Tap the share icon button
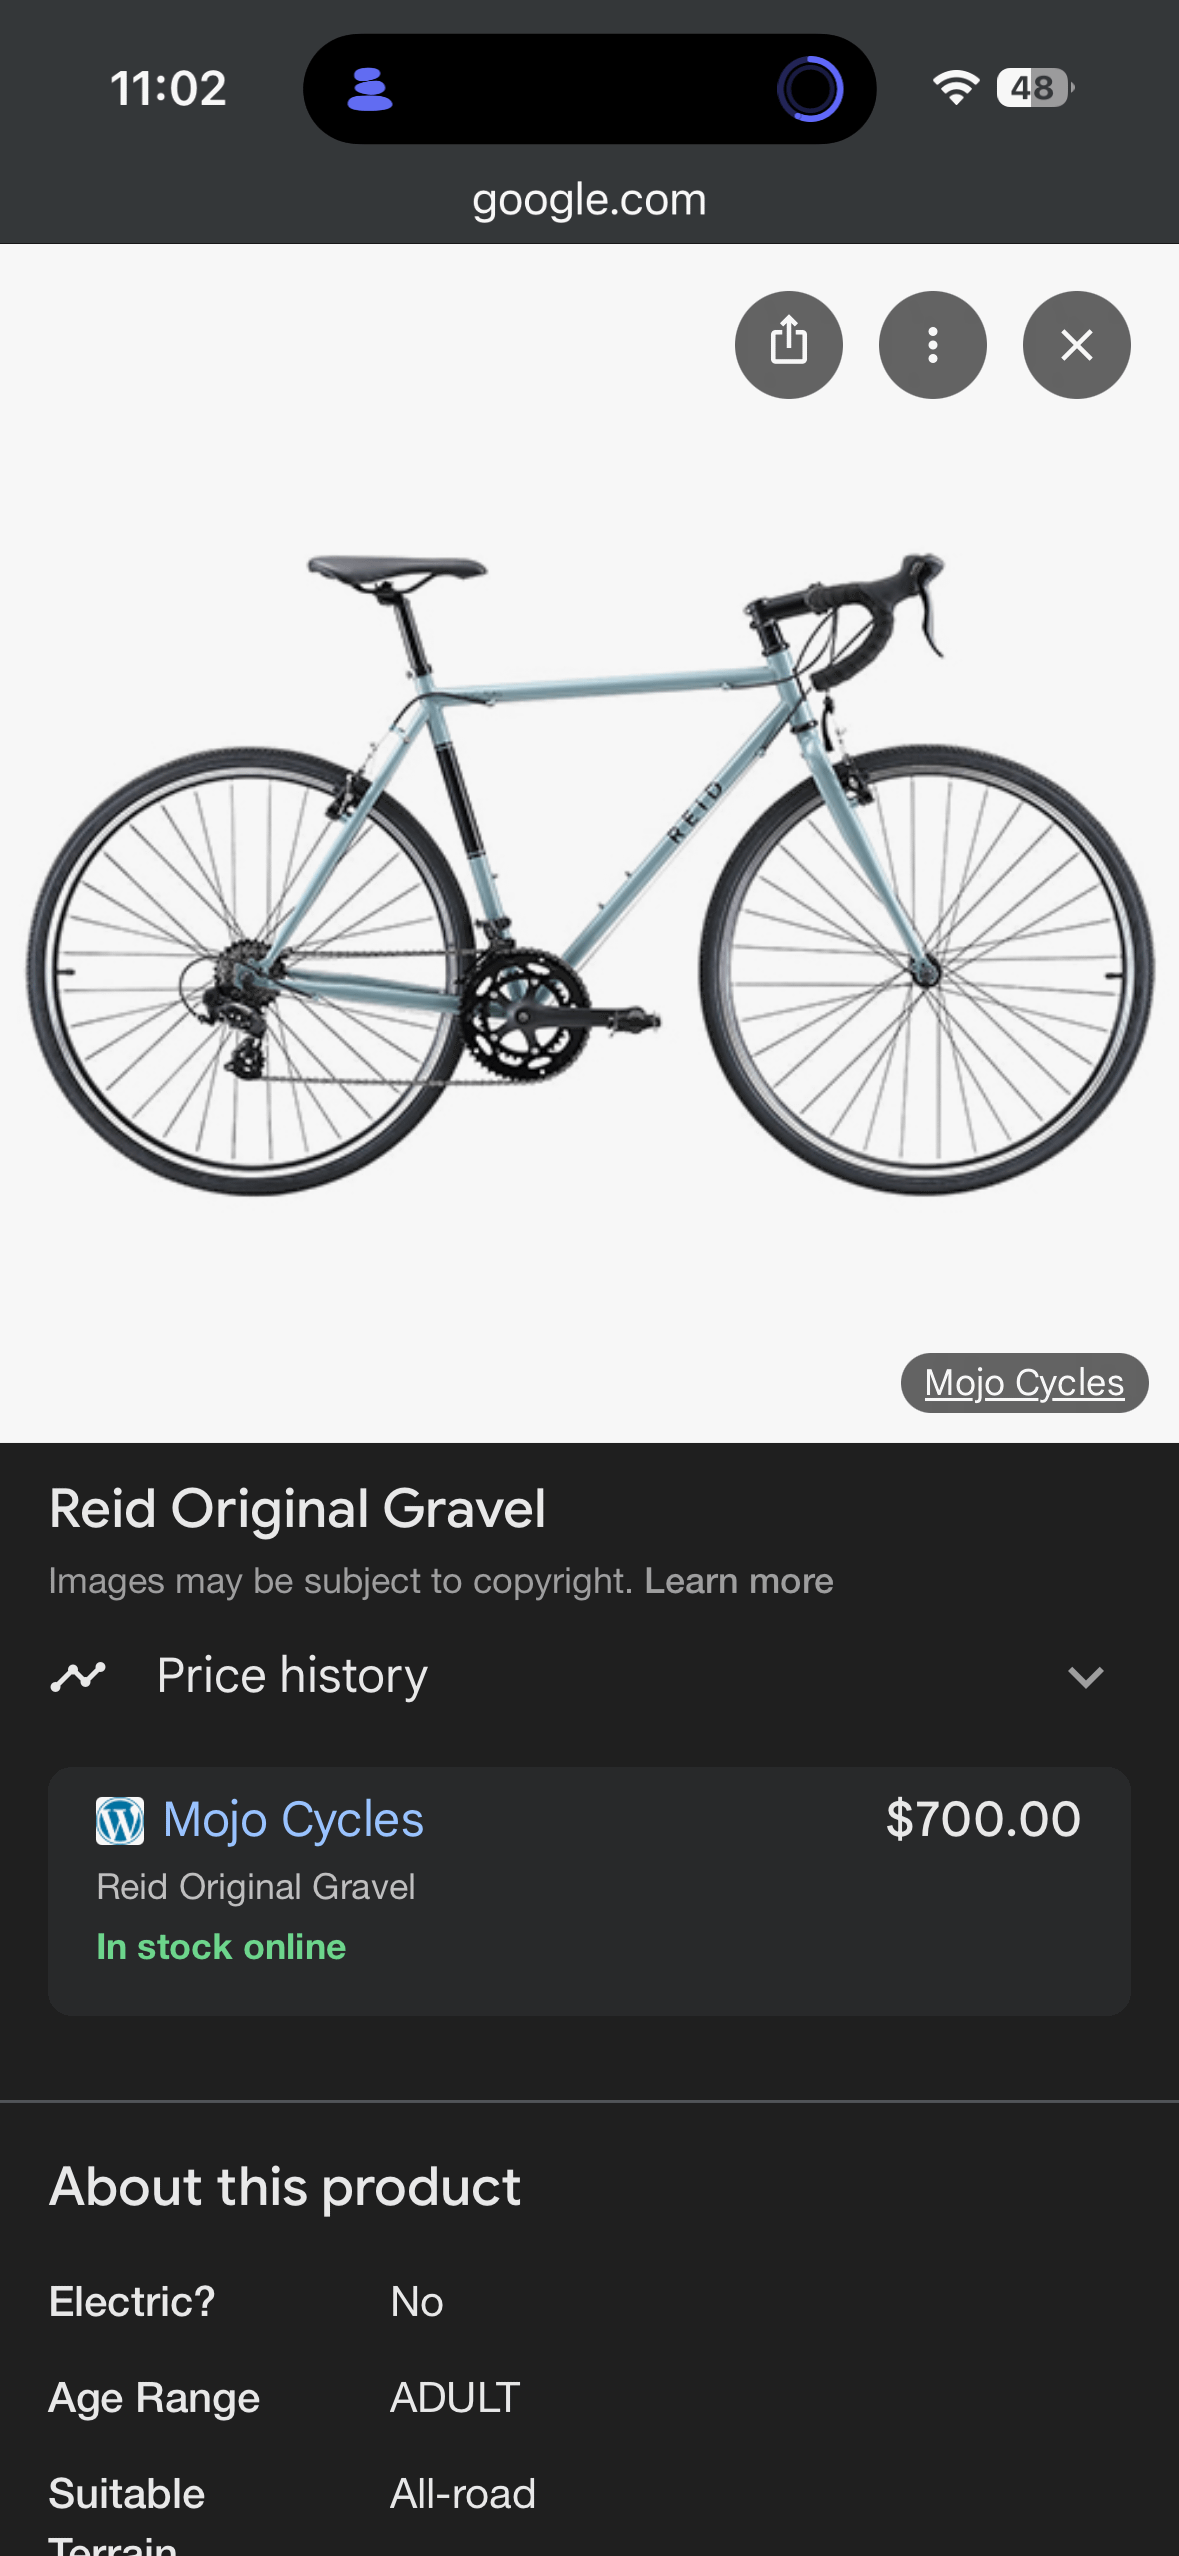 coord(788,345)
